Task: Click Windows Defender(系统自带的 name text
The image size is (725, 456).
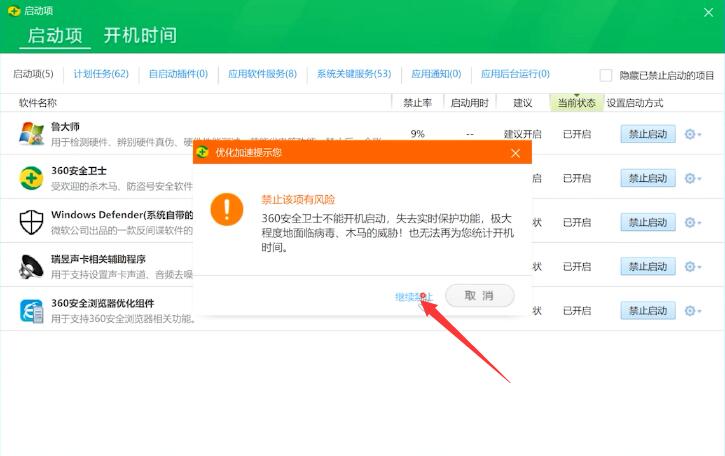Action: (122, 215)
